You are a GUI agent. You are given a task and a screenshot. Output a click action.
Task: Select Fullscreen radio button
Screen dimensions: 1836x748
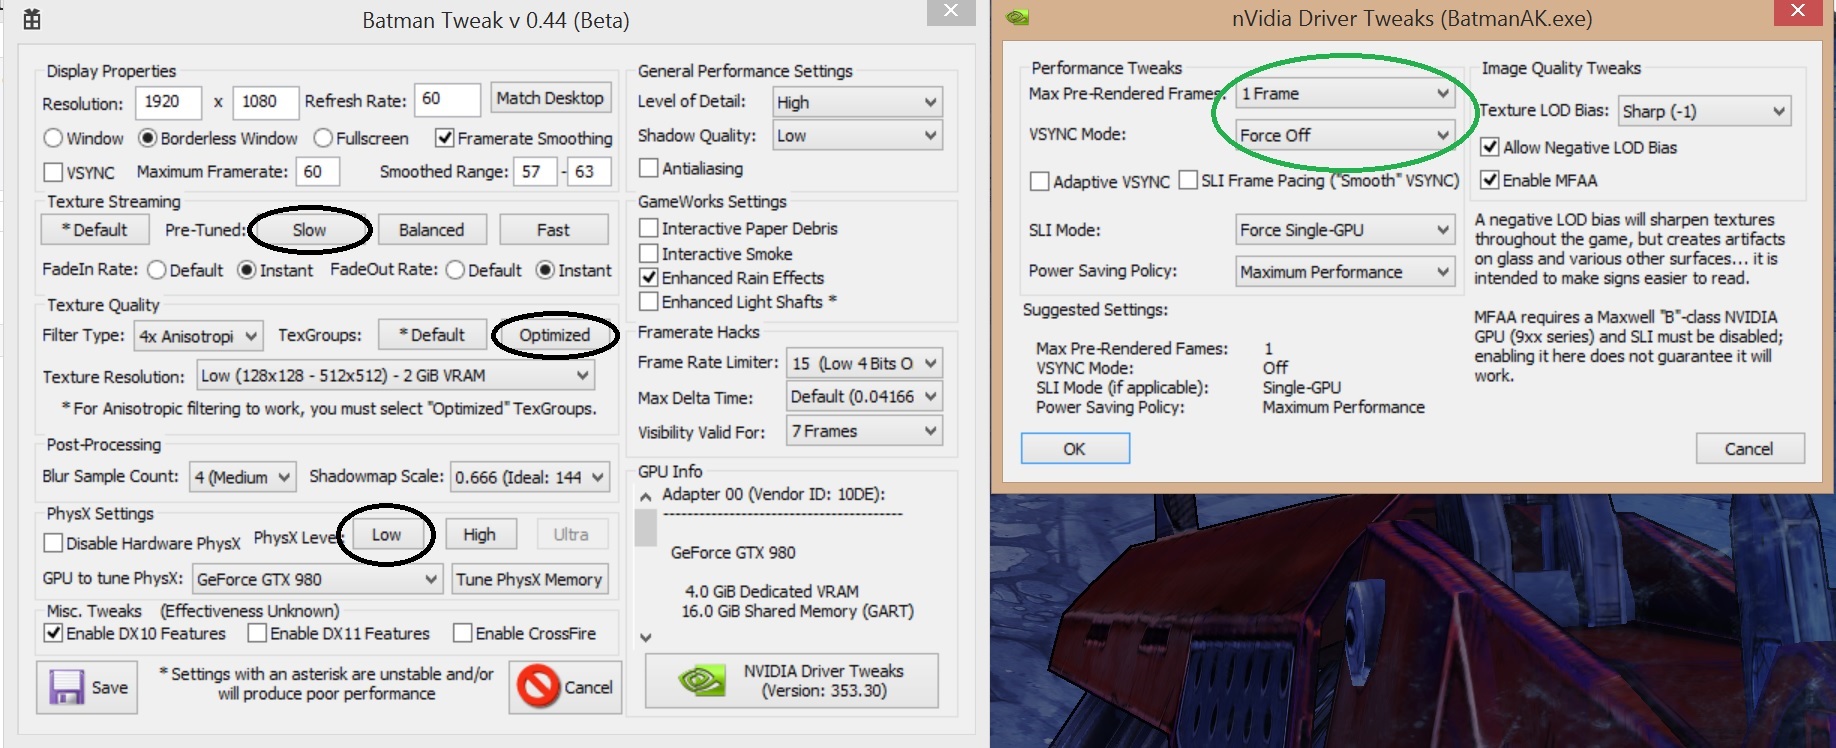pos(323,138)
